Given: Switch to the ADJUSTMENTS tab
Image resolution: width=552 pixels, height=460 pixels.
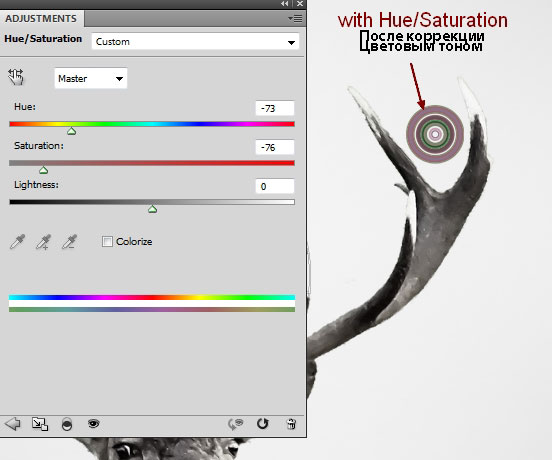Looking at the screenshot, I should click(41, 18).
